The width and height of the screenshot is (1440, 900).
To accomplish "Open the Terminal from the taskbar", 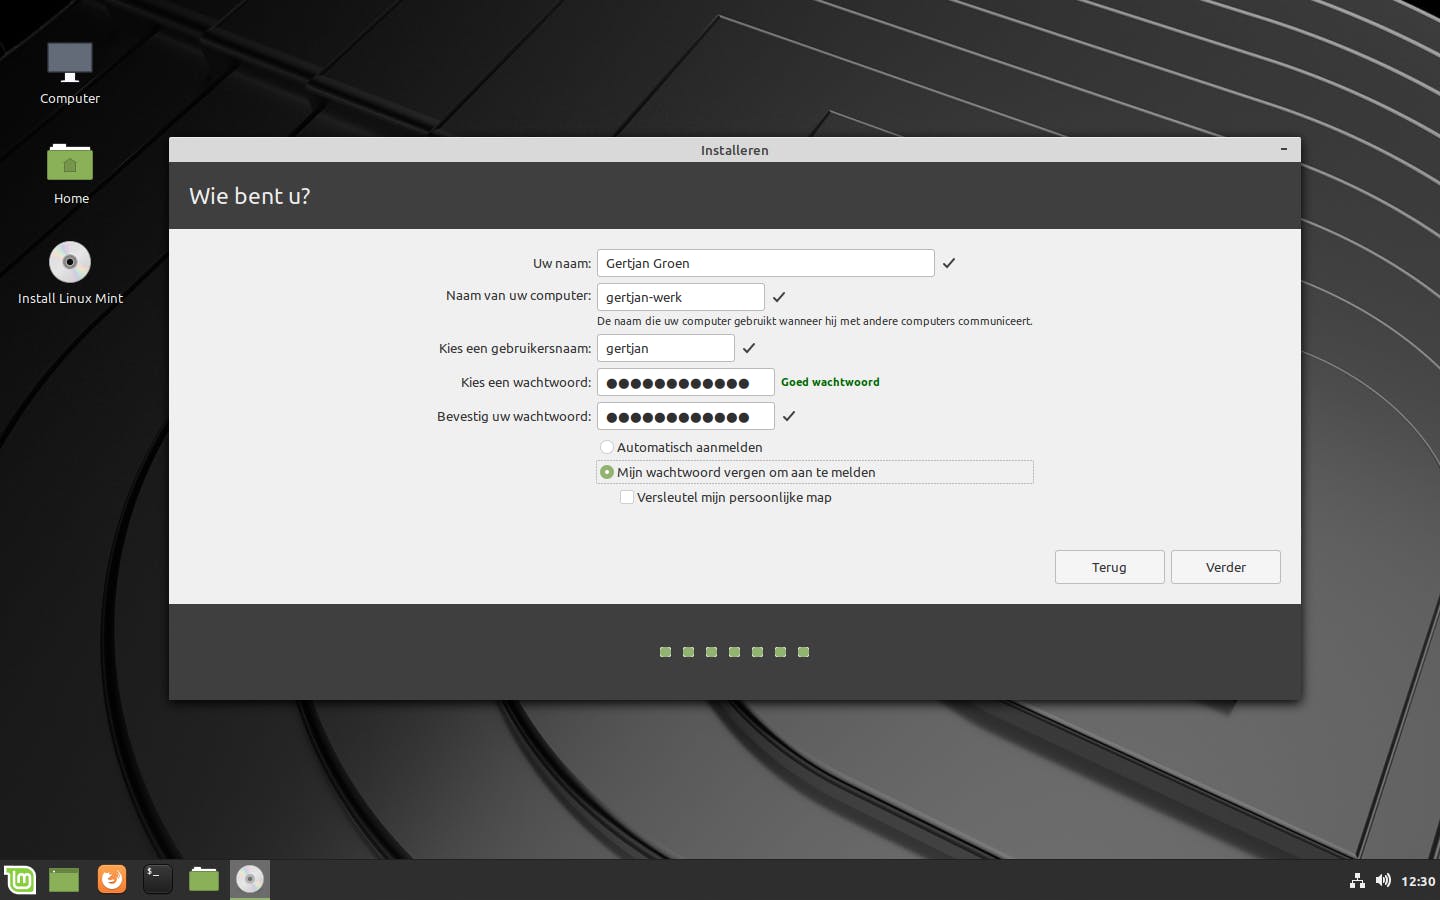I will [158, 879].
